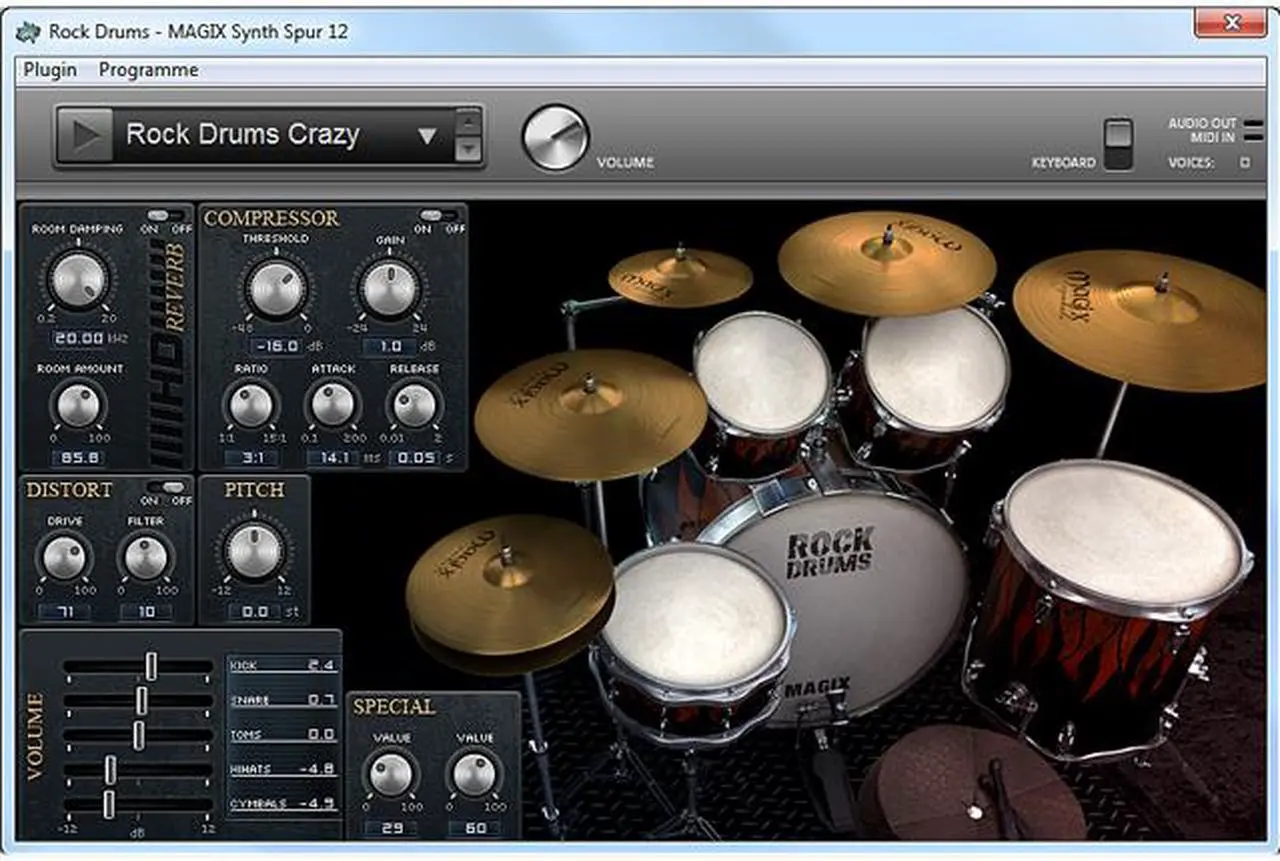Image resolution: width=1280 pixels, height=861 pixels.
Task: Click the Room Amount knob
Action: point(78,406)
